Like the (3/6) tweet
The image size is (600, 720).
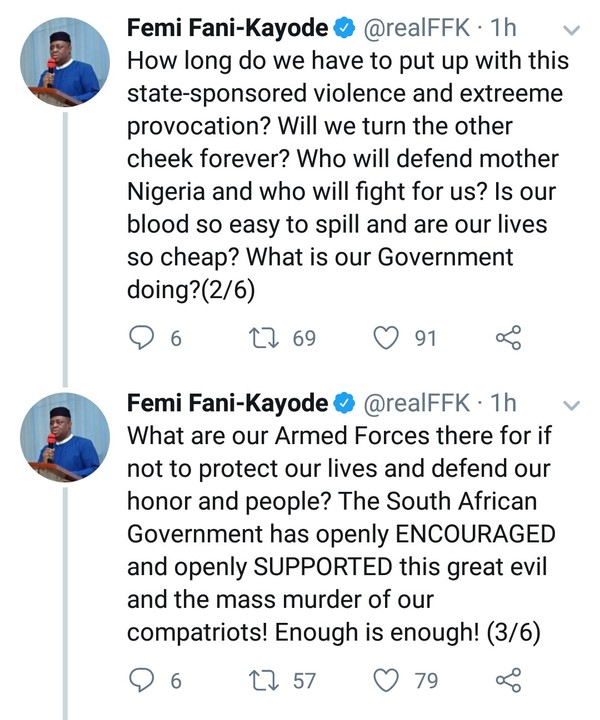click(385, 681)
